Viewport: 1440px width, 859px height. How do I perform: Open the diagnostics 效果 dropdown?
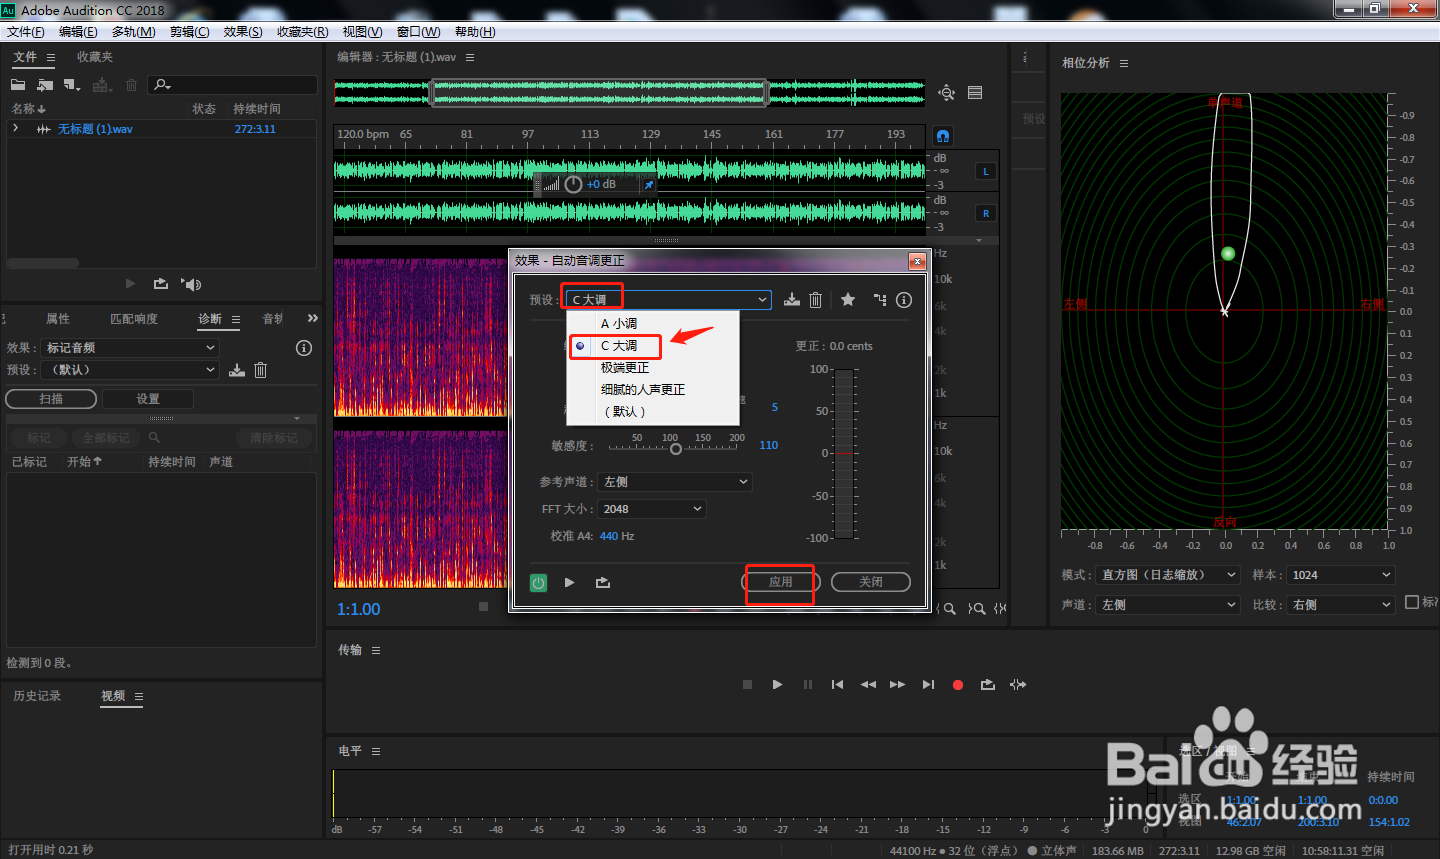[130, 348]
